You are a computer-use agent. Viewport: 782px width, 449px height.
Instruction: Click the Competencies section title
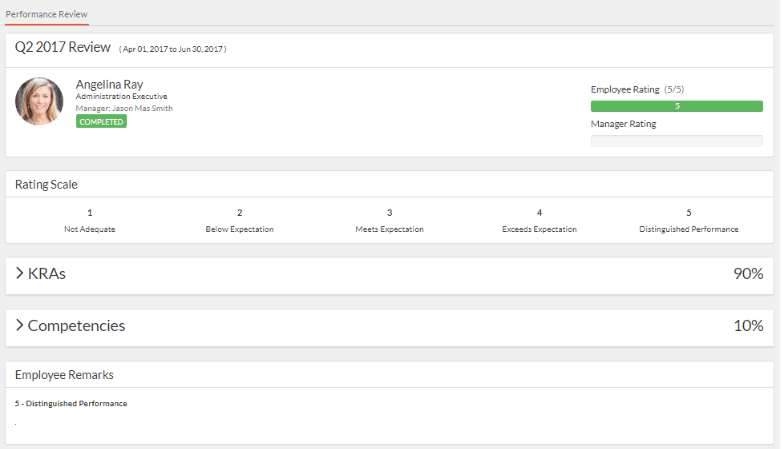[x=76, y=325]
